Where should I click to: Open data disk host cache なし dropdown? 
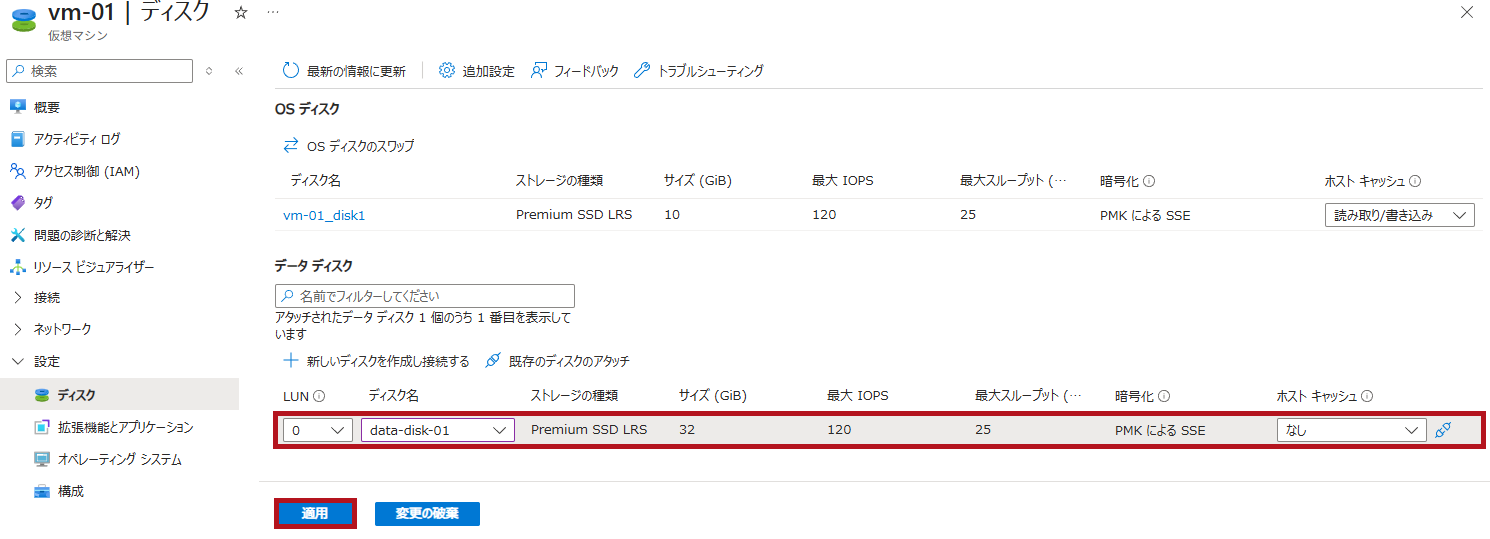point(1351,430)
